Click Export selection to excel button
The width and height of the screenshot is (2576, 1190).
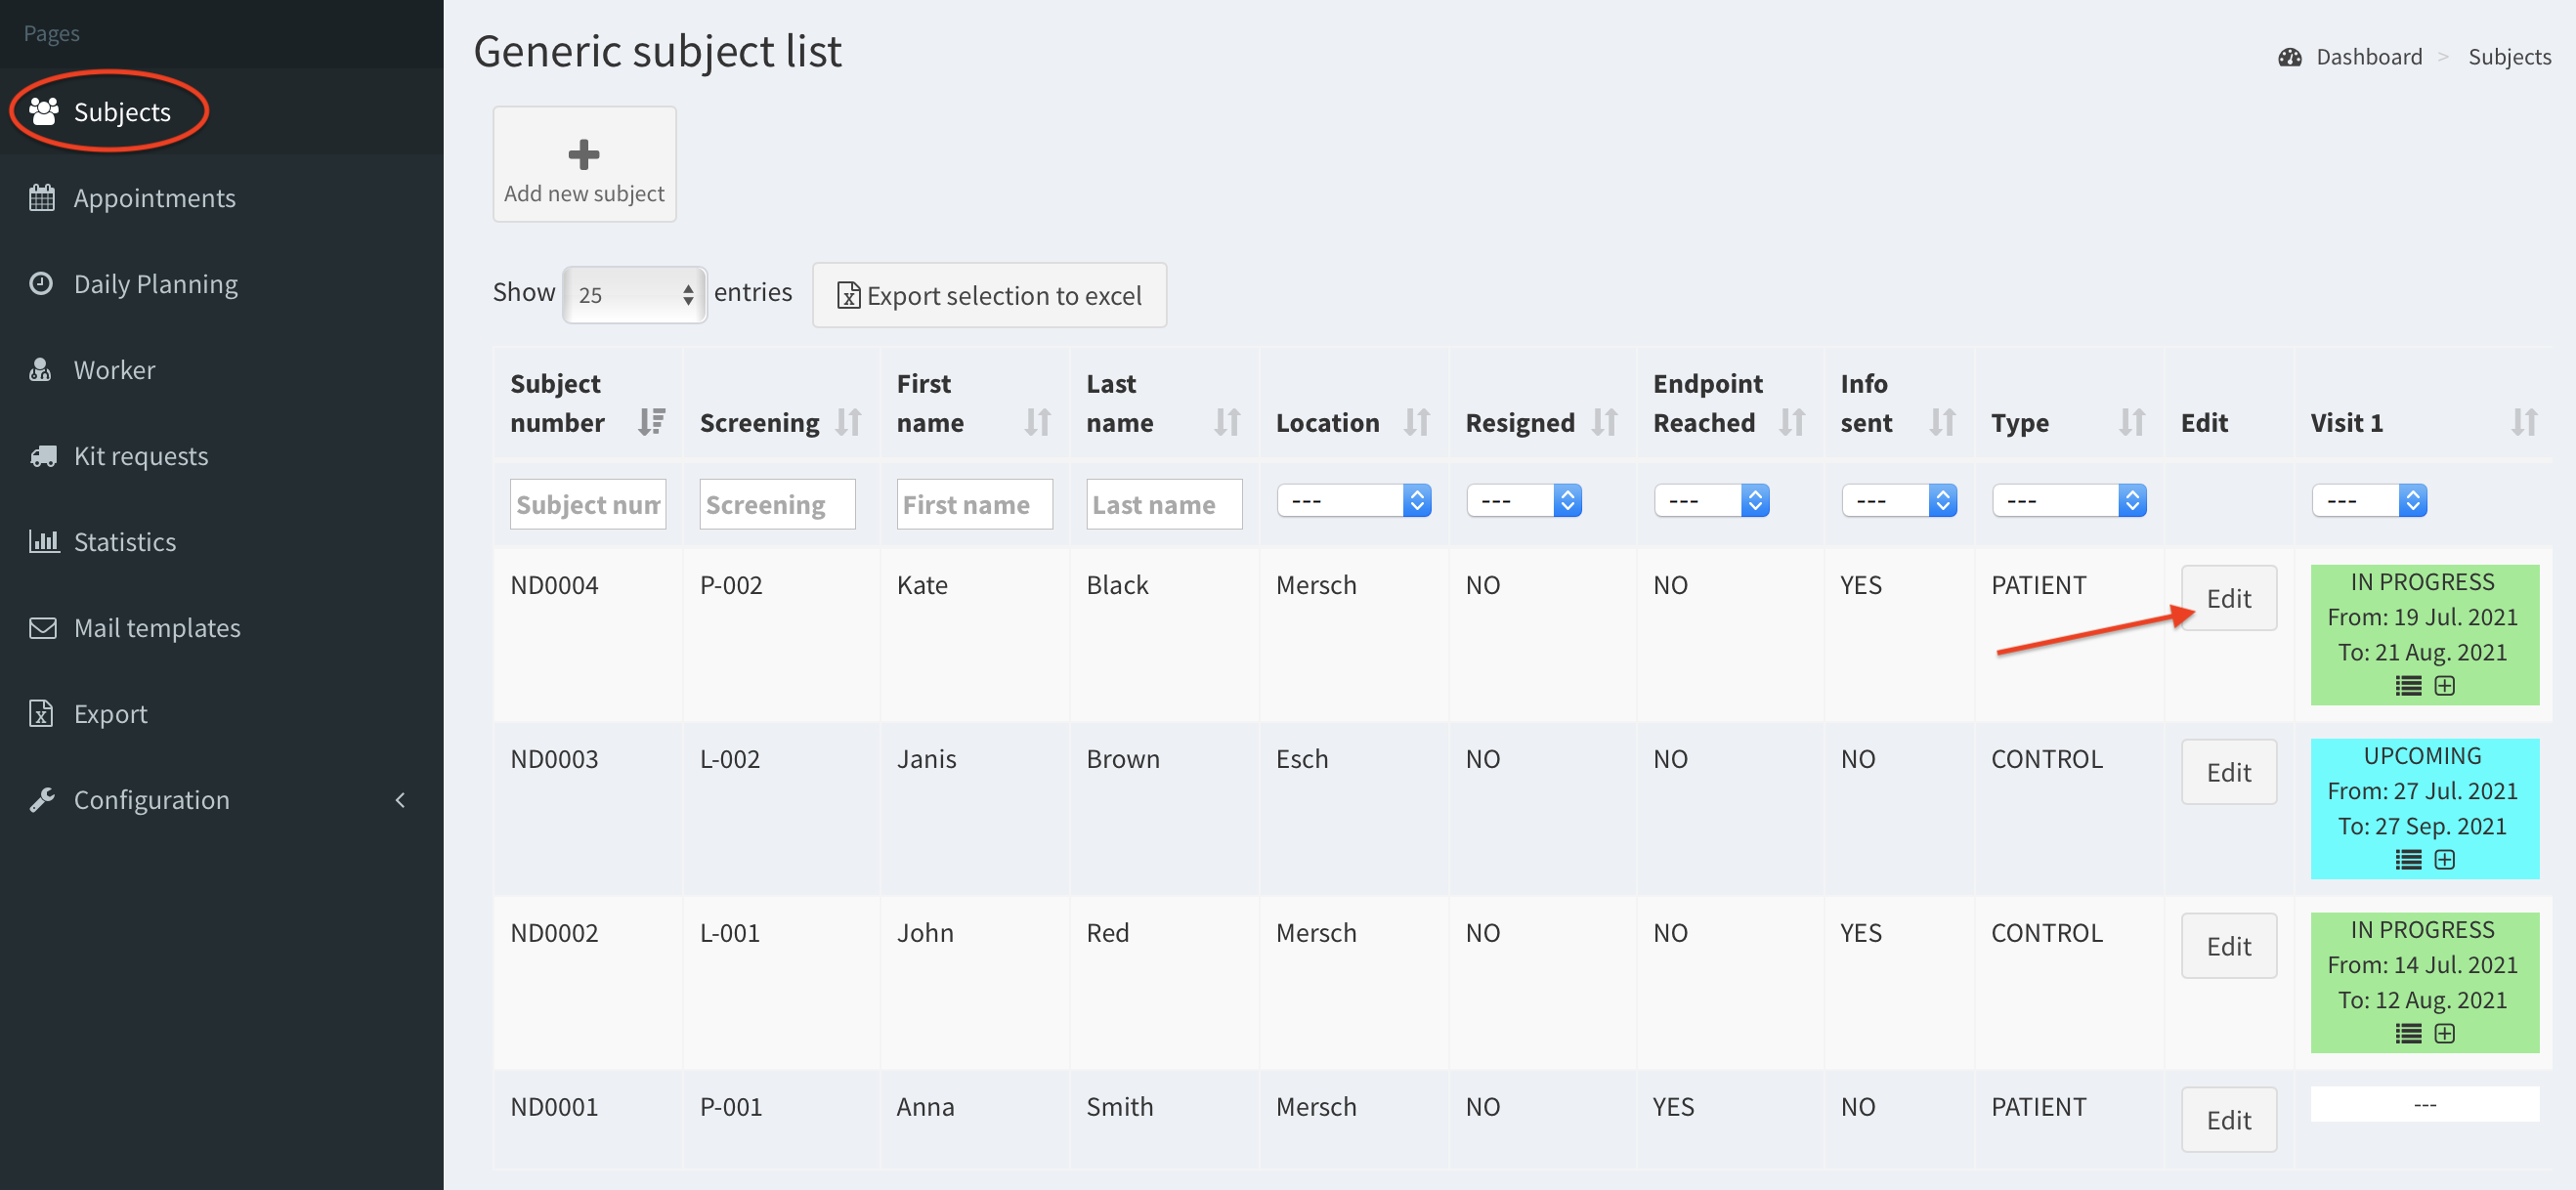[x=988, y=295]
